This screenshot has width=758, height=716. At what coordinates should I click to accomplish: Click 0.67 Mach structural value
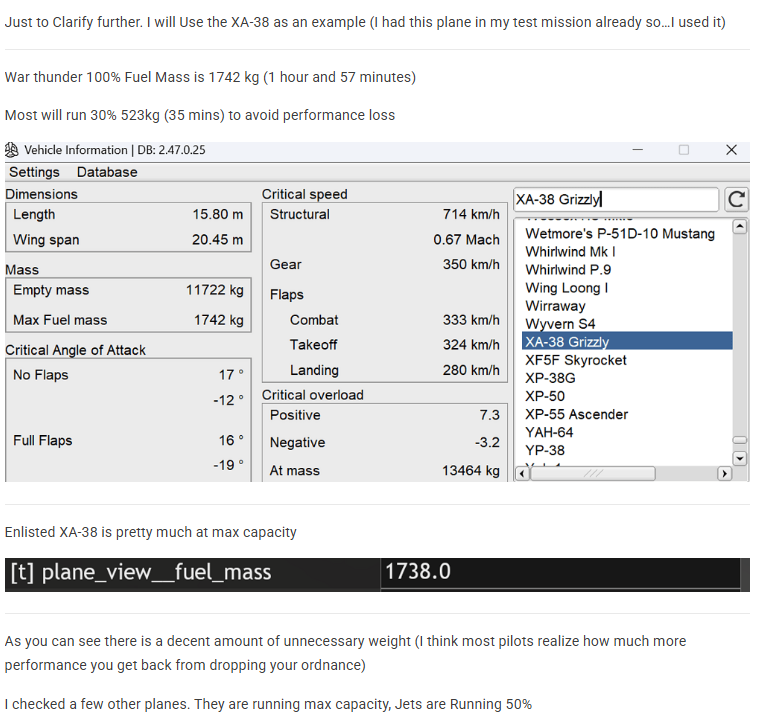pos(466,240)
